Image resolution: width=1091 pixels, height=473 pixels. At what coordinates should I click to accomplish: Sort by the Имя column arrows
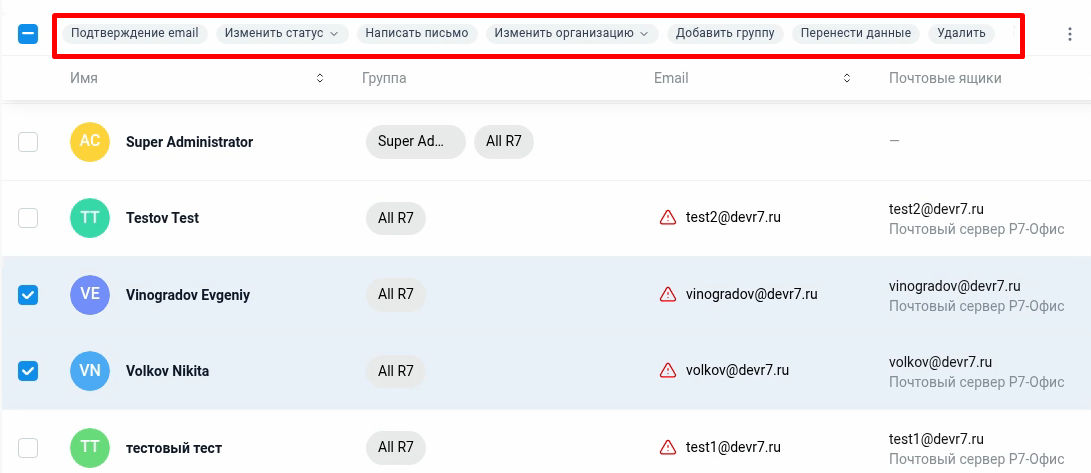coord(320,79)
